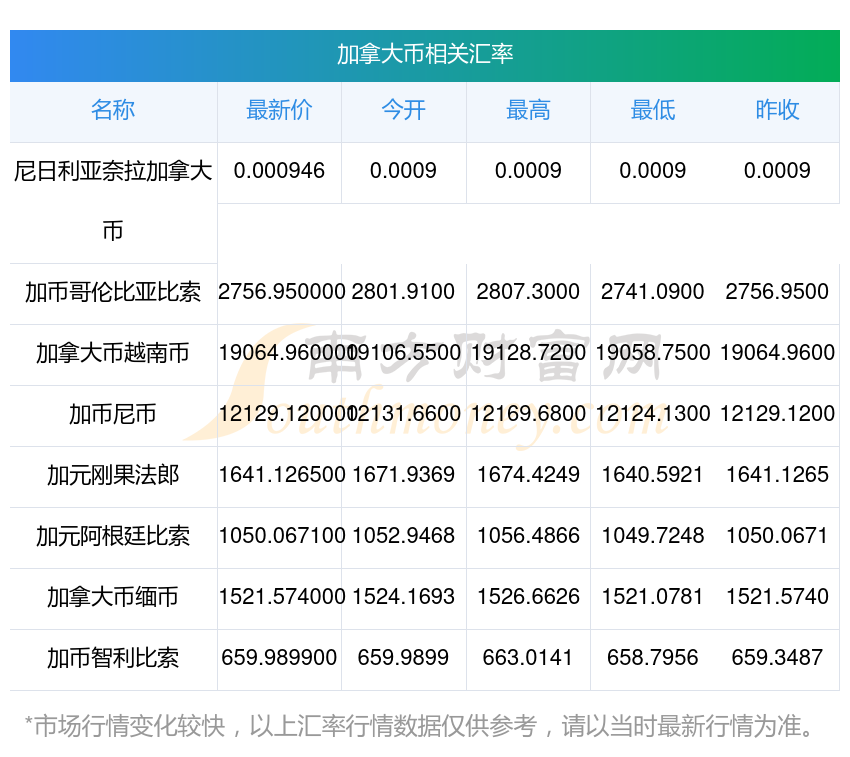Select the 最高 column header
The height and width of the screenshot is (757, 850).
[x=528, y=111]
